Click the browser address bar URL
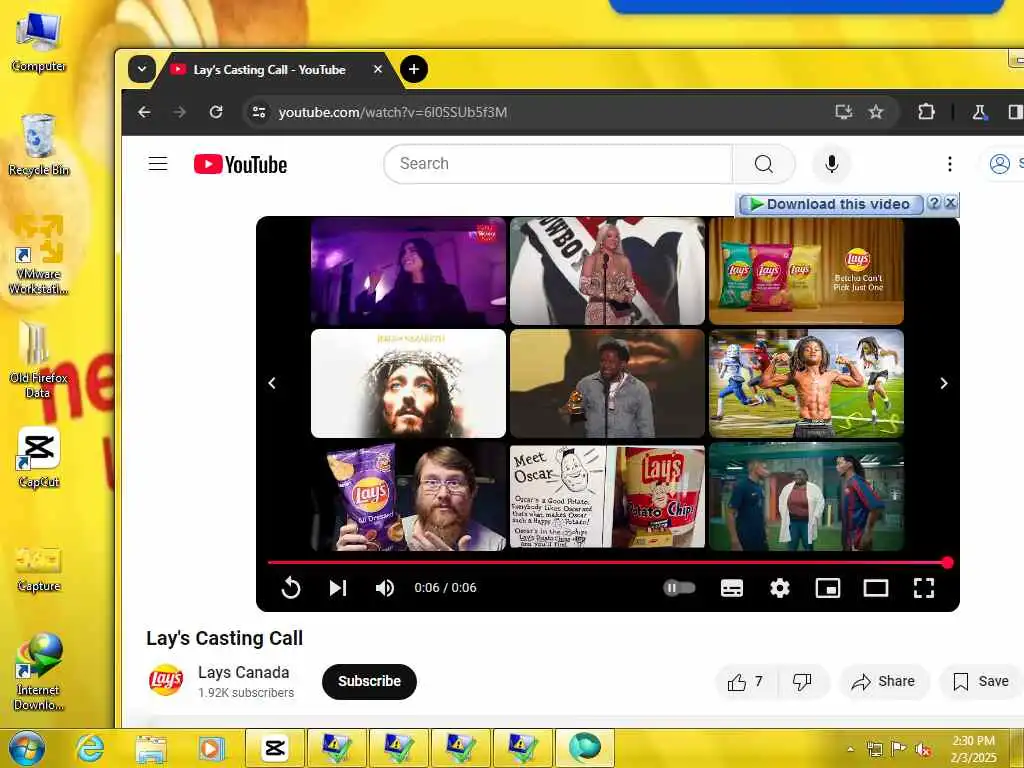 (x=393, y=112)
